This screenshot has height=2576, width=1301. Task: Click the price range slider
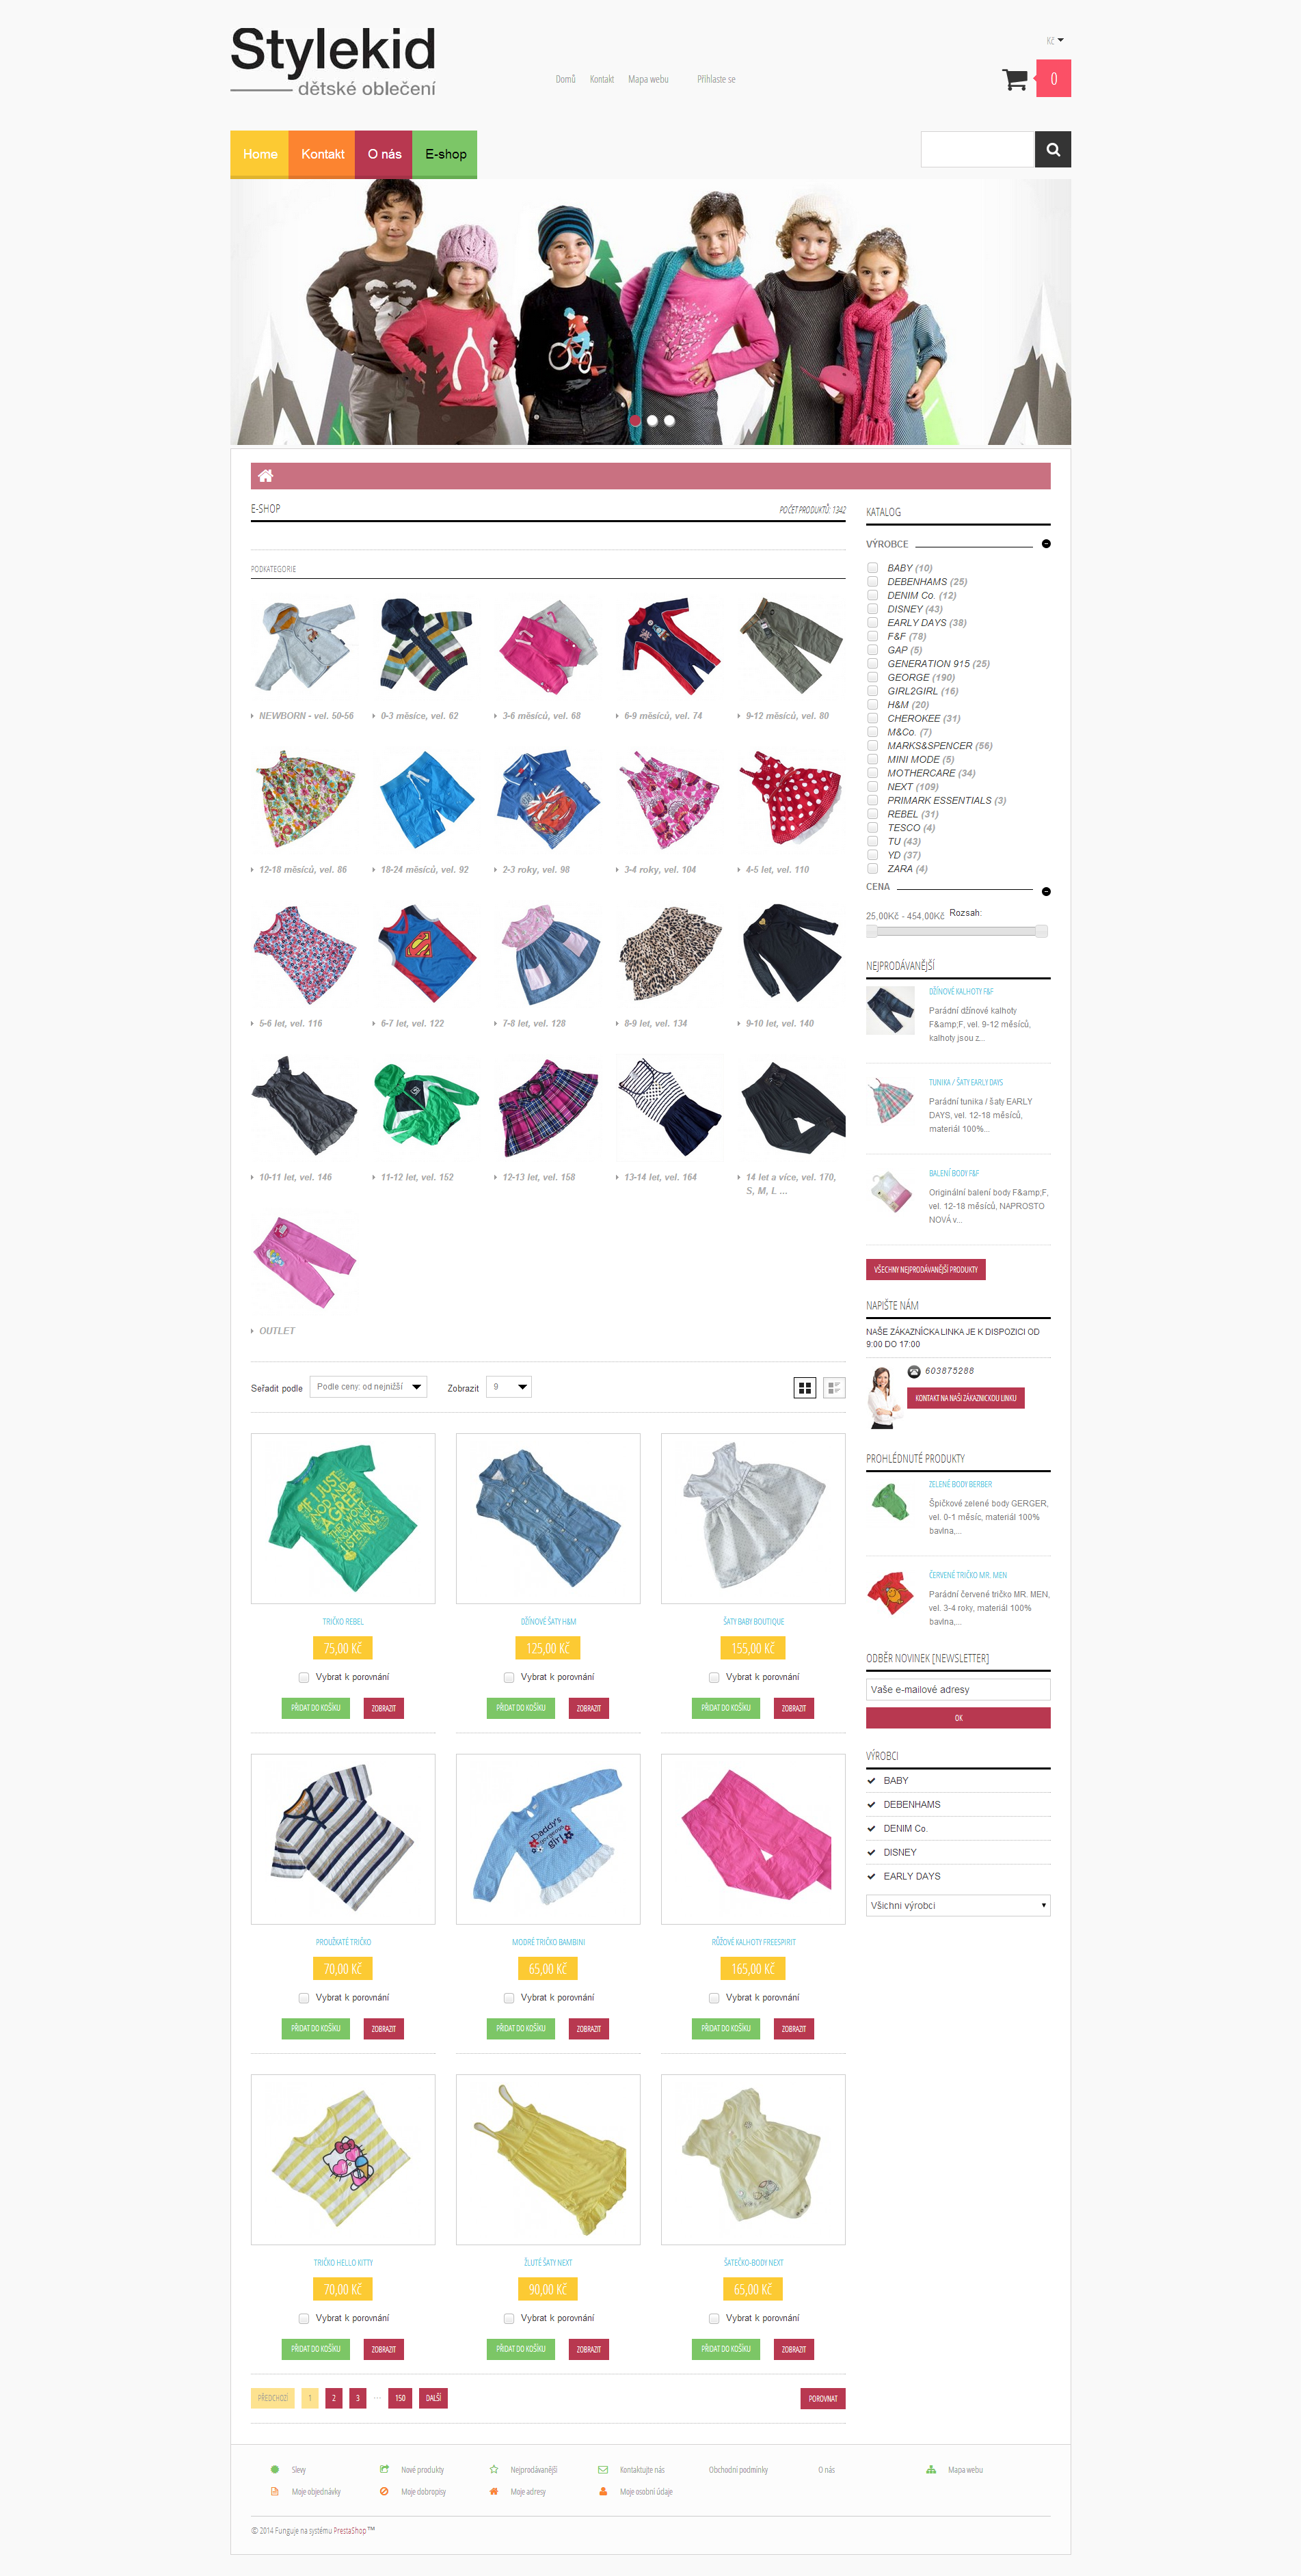(957, 931)
